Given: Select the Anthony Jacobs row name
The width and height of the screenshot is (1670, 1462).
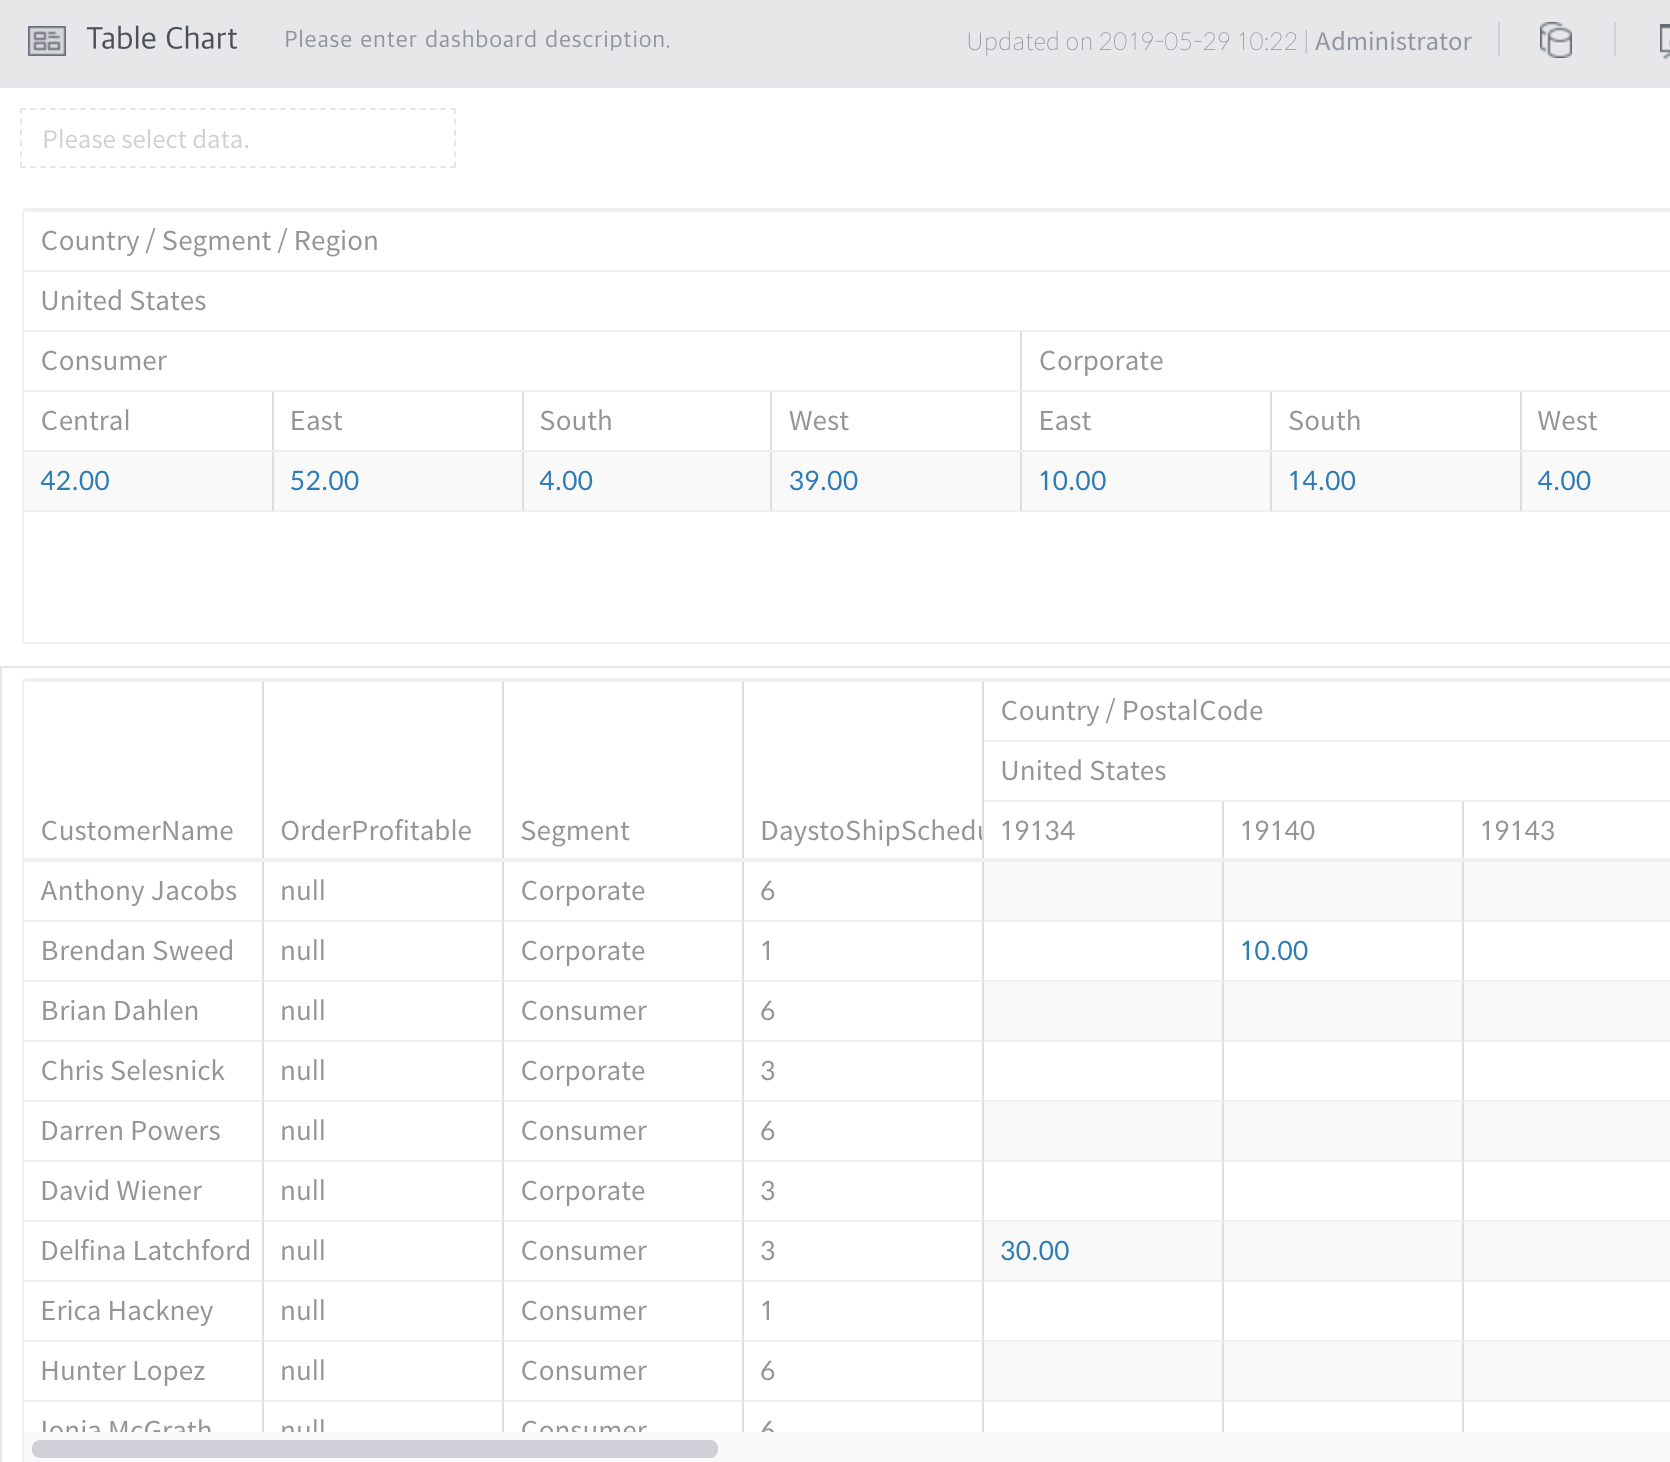Looking at the screenshot, I should (x=139, y=891).
